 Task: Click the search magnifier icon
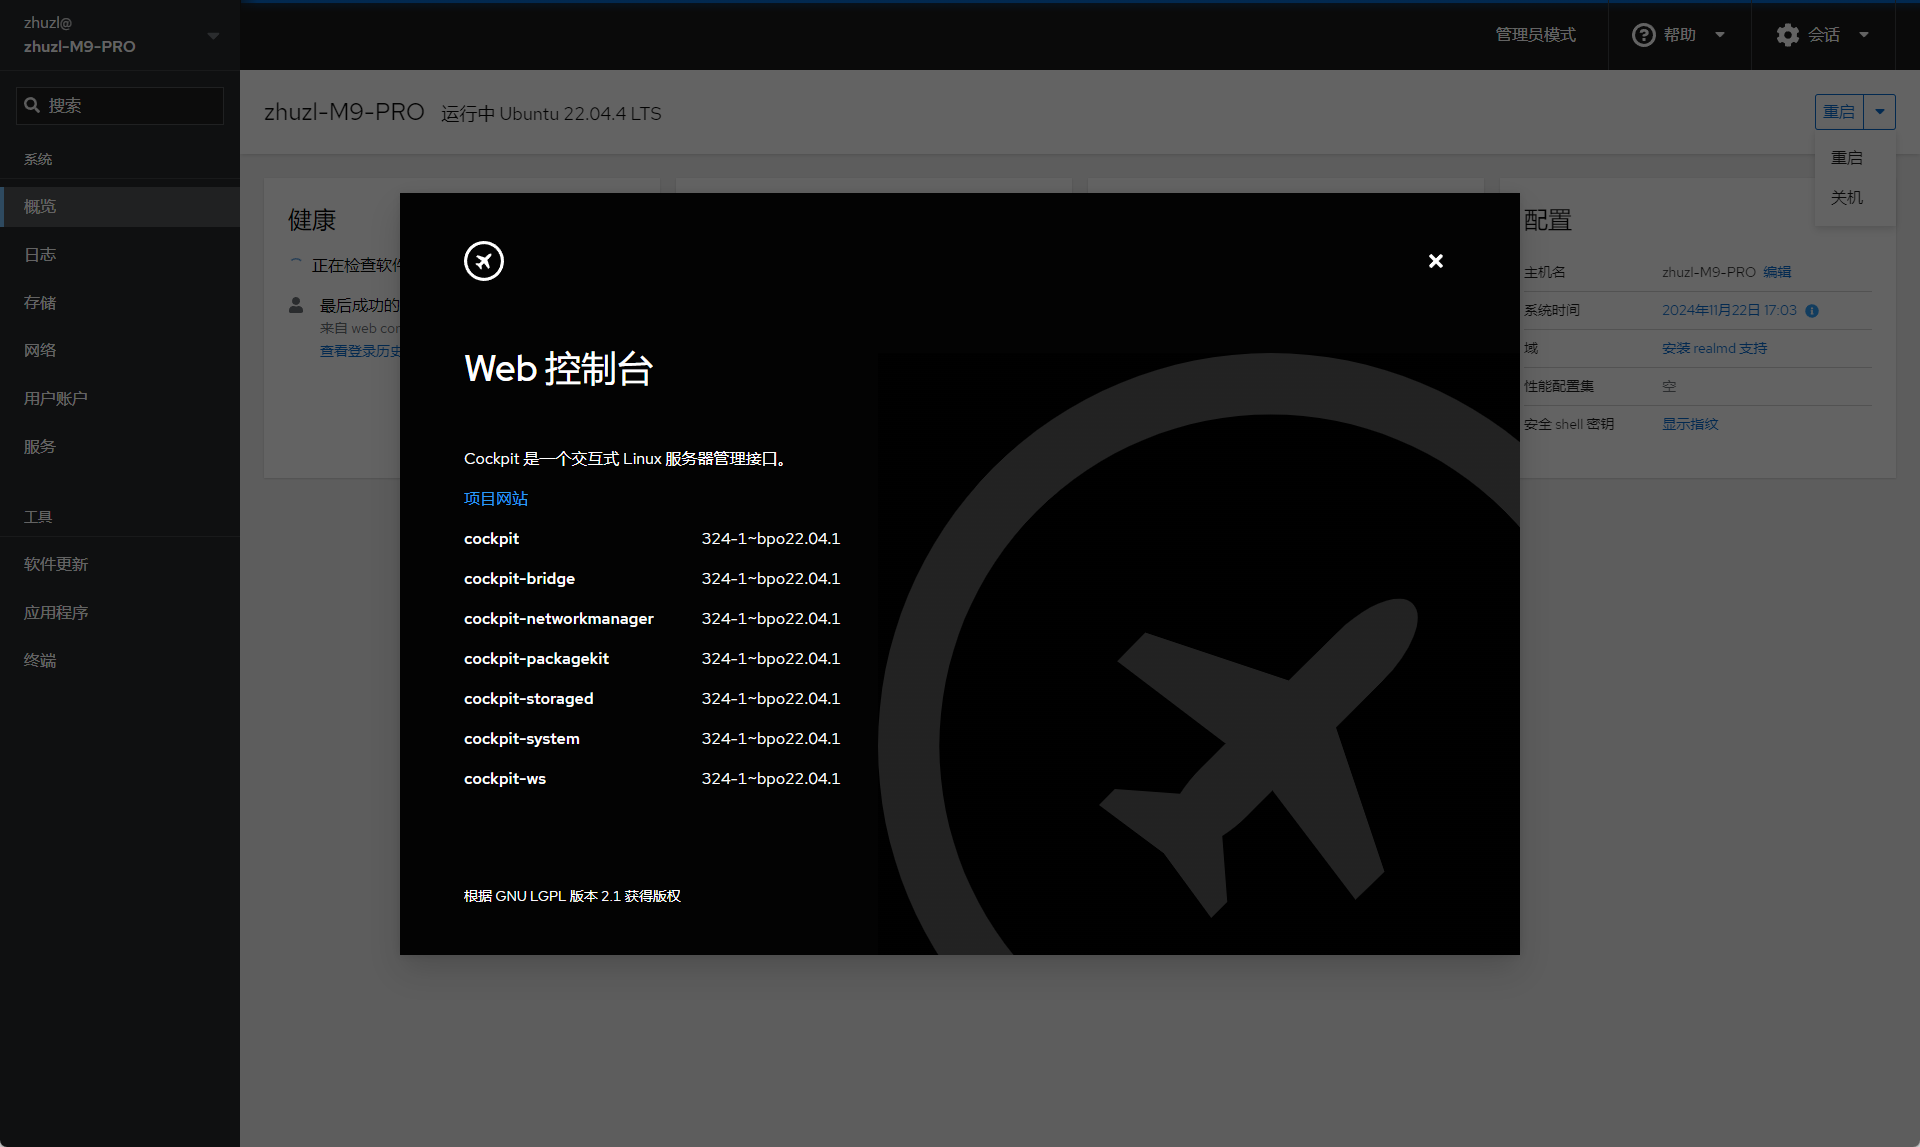click(x=32, y=105)
